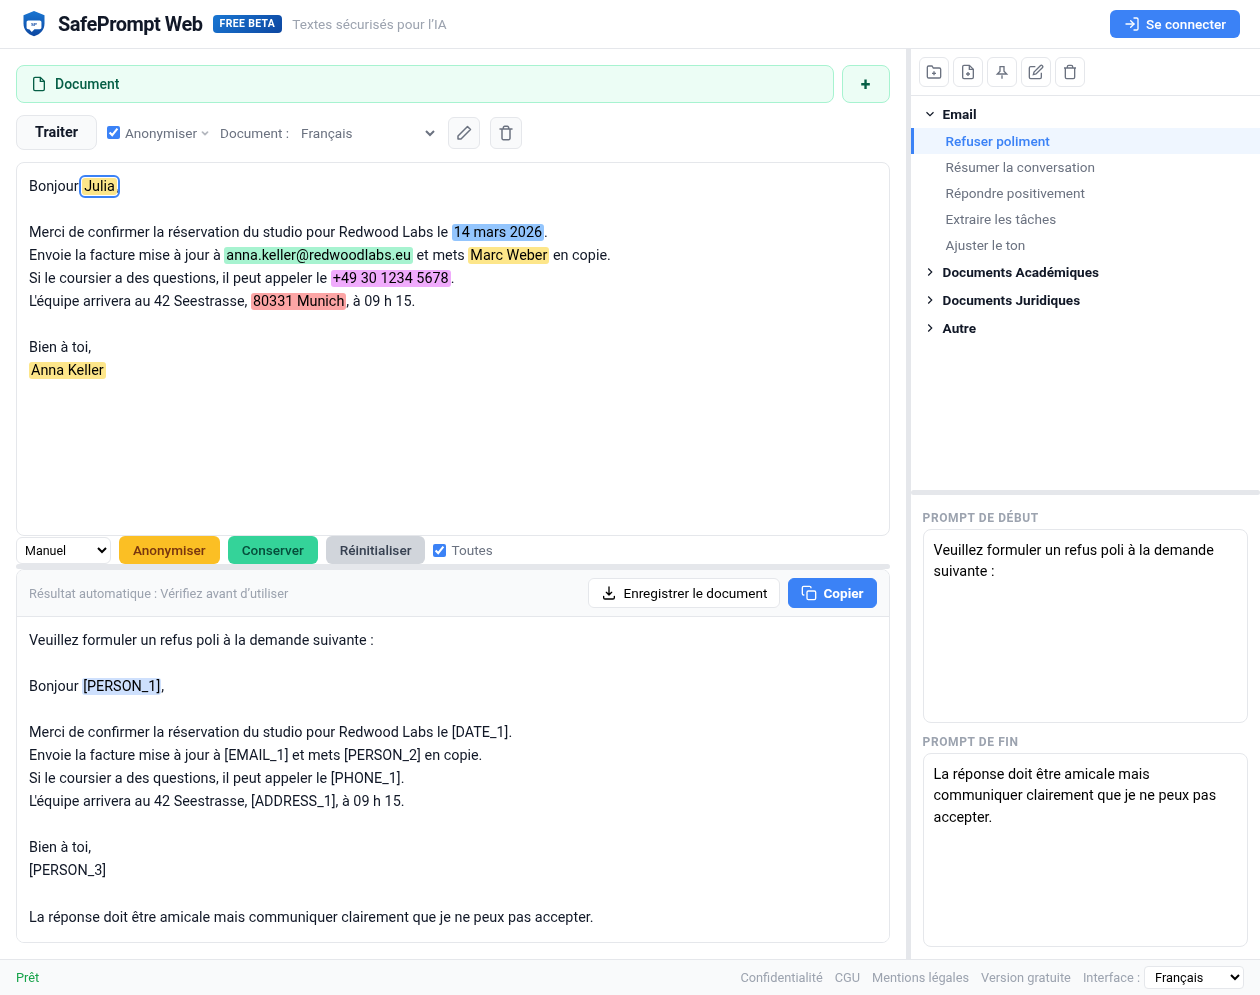1260x995 pixels.
Task: Edit the document using the pencil icon
Action: pos(463,132)
